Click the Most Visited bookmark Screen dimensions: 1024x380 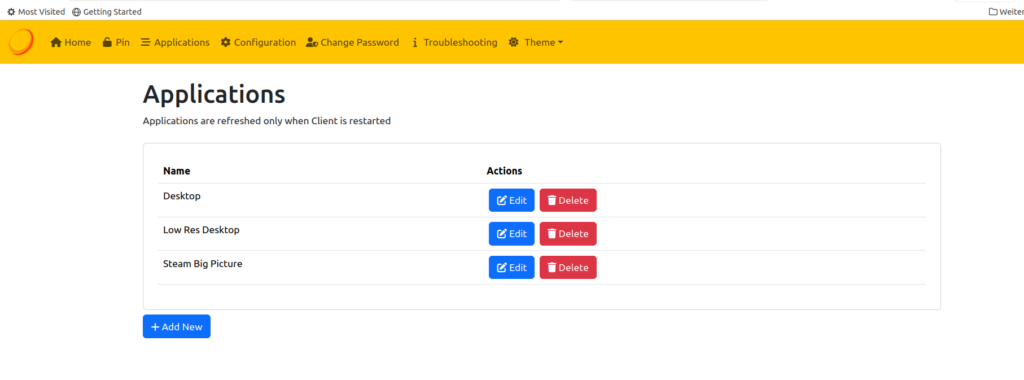(x=36, y=12)
